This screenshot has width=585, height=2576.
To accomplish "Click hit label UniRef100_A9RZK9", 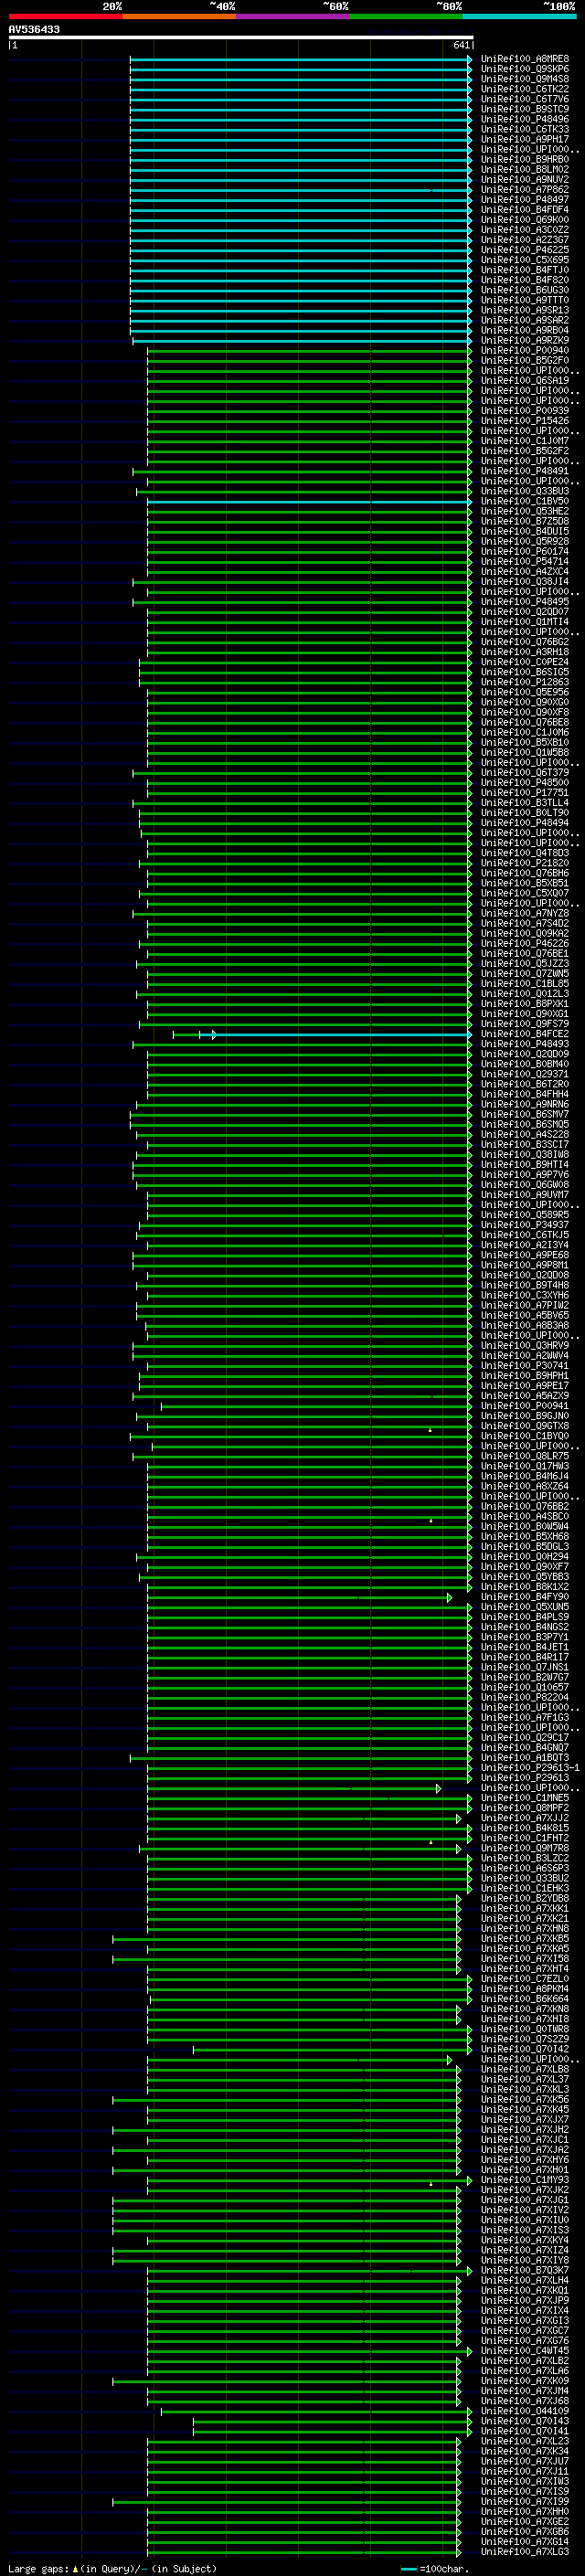I will click(525, 340).
